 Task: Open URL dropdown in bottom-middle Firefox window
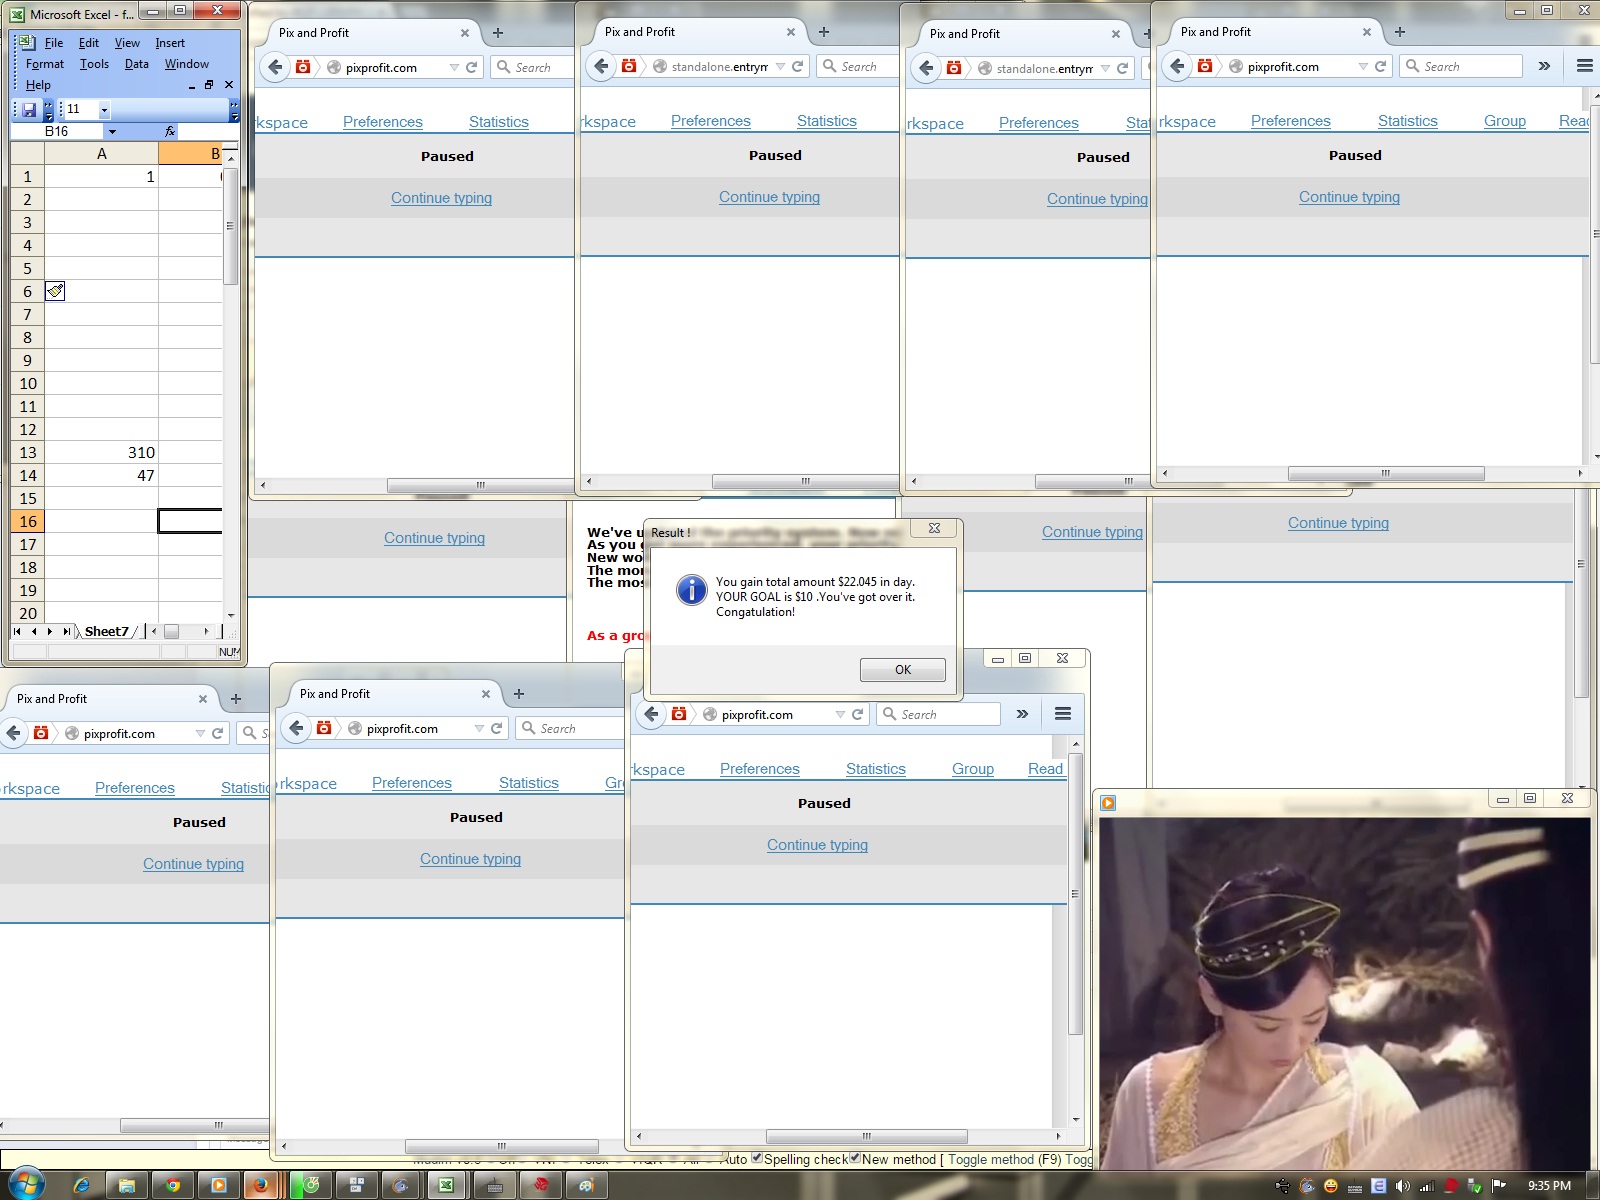(479, 728)
